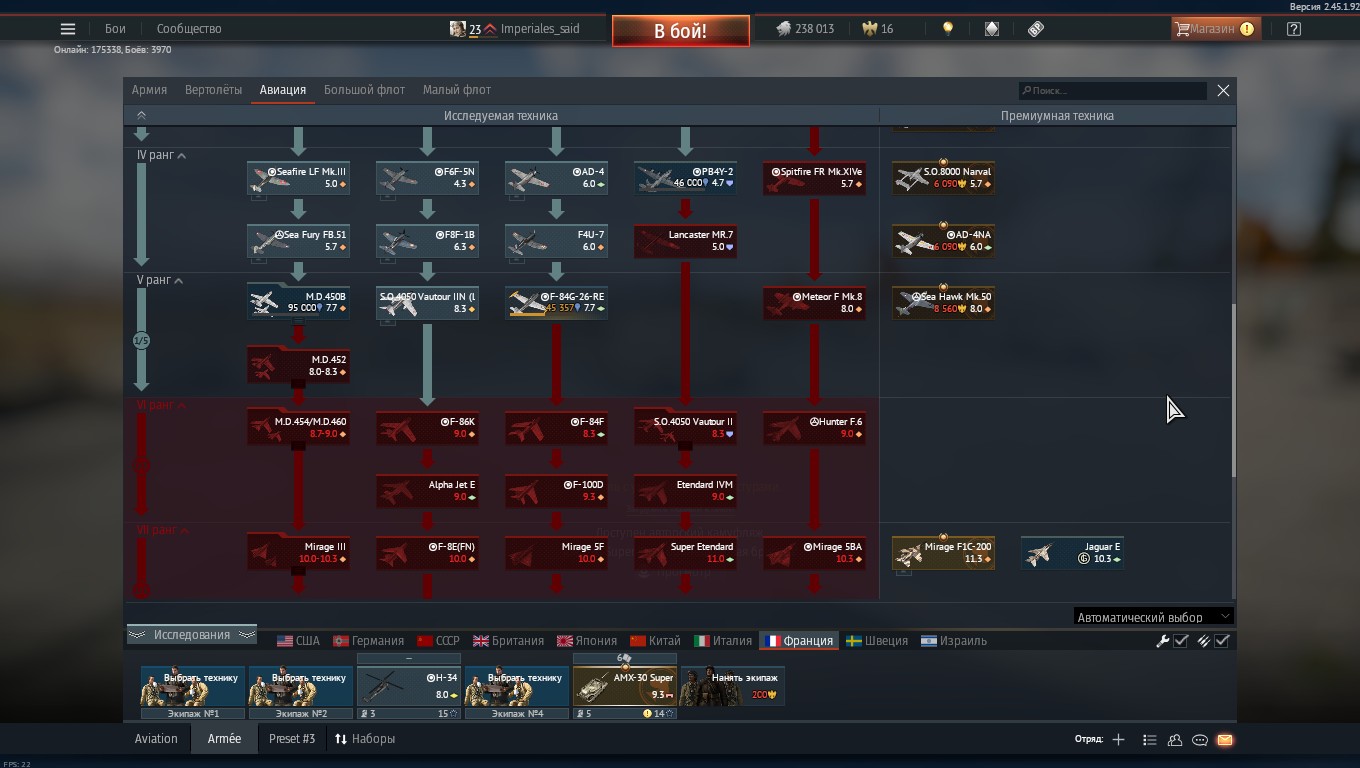
Task: Select the Meteor F Mk.8 aircraft
Action: tap(814, 303)
